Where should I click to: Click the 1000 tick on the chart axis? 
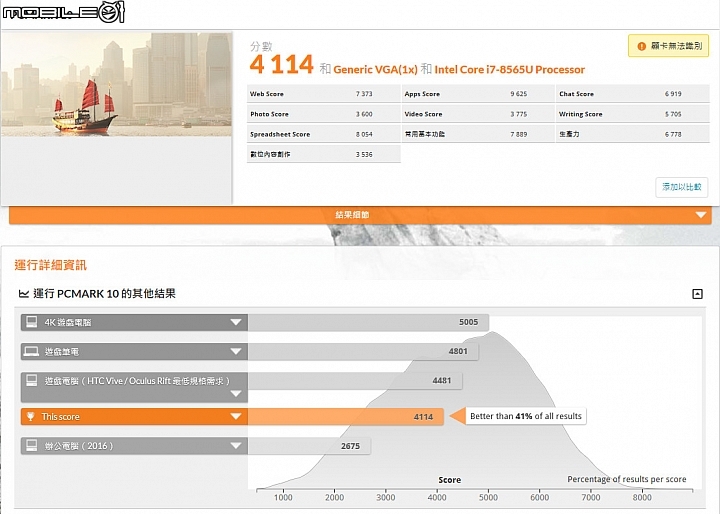(283, 497)
